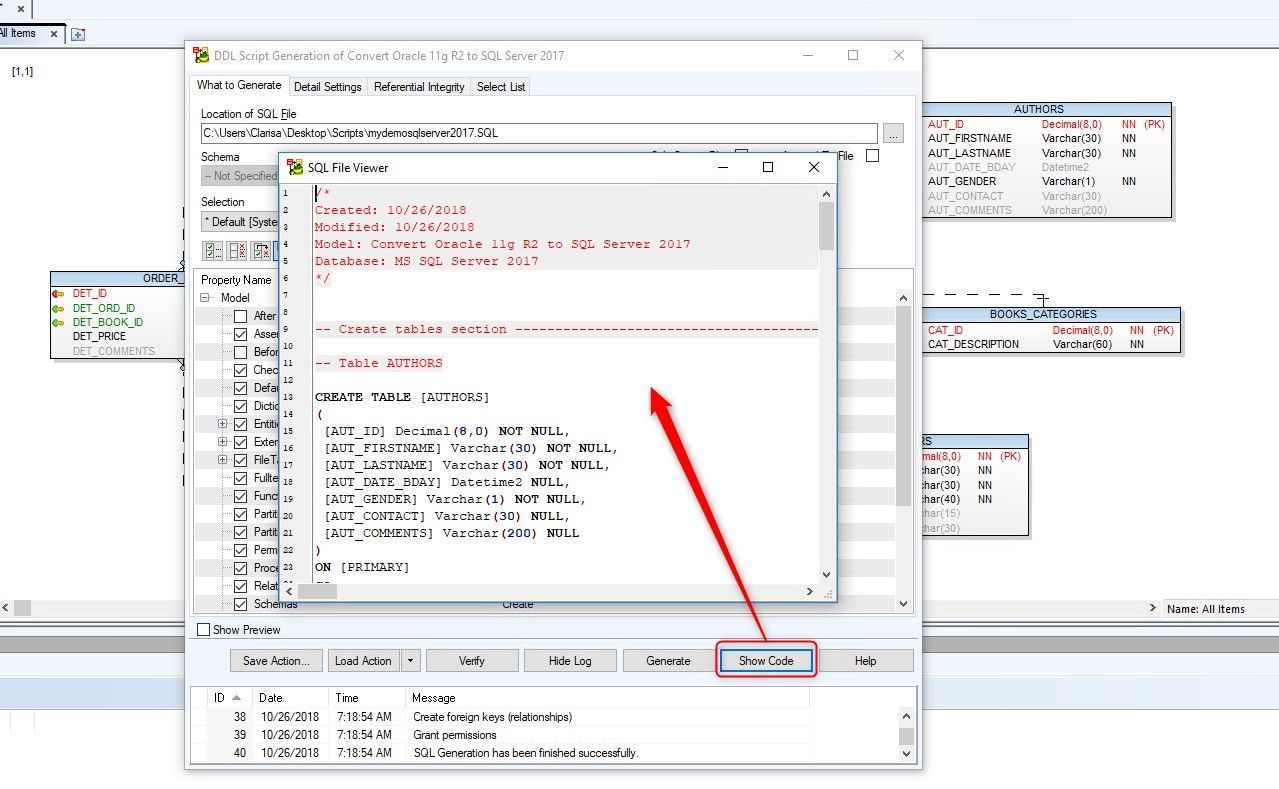Click the Show Code button
This screenshot has width=1279, height=789.
click(x=766, y=661)
